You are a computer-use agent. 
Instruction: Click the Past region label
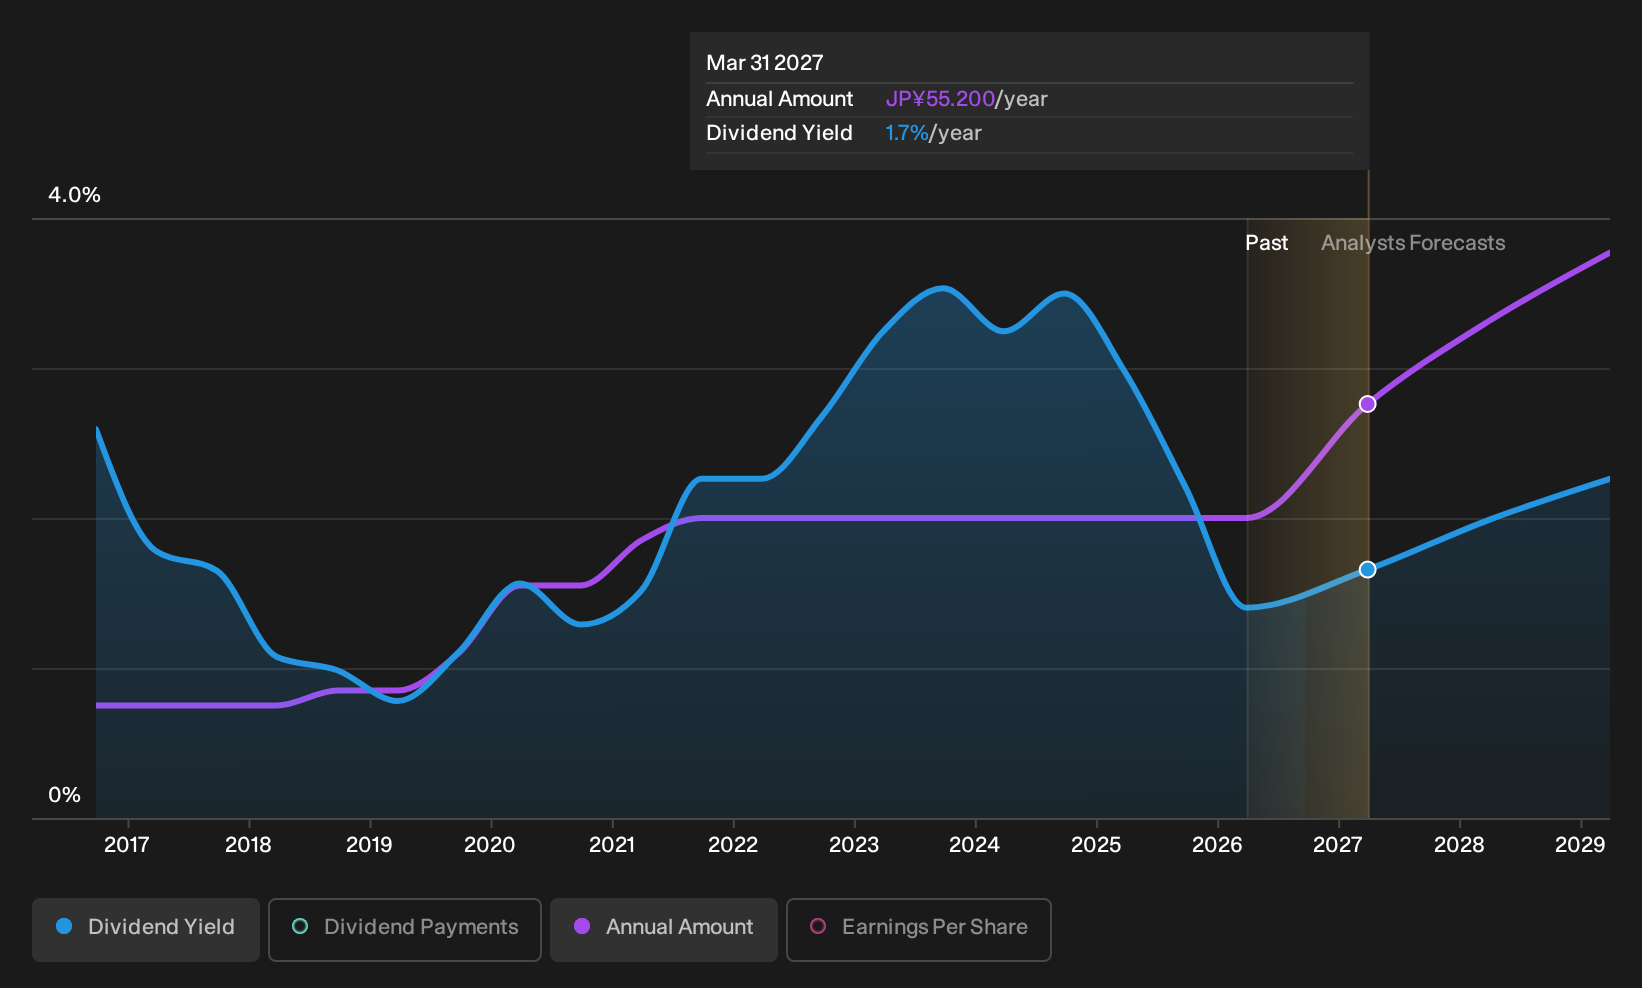(x=1266, y=243)
